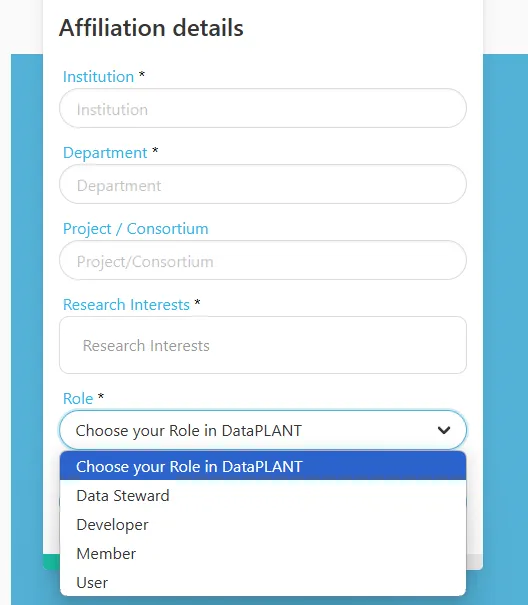Click the chevron arrow in Role dropdown

point(444,430)
